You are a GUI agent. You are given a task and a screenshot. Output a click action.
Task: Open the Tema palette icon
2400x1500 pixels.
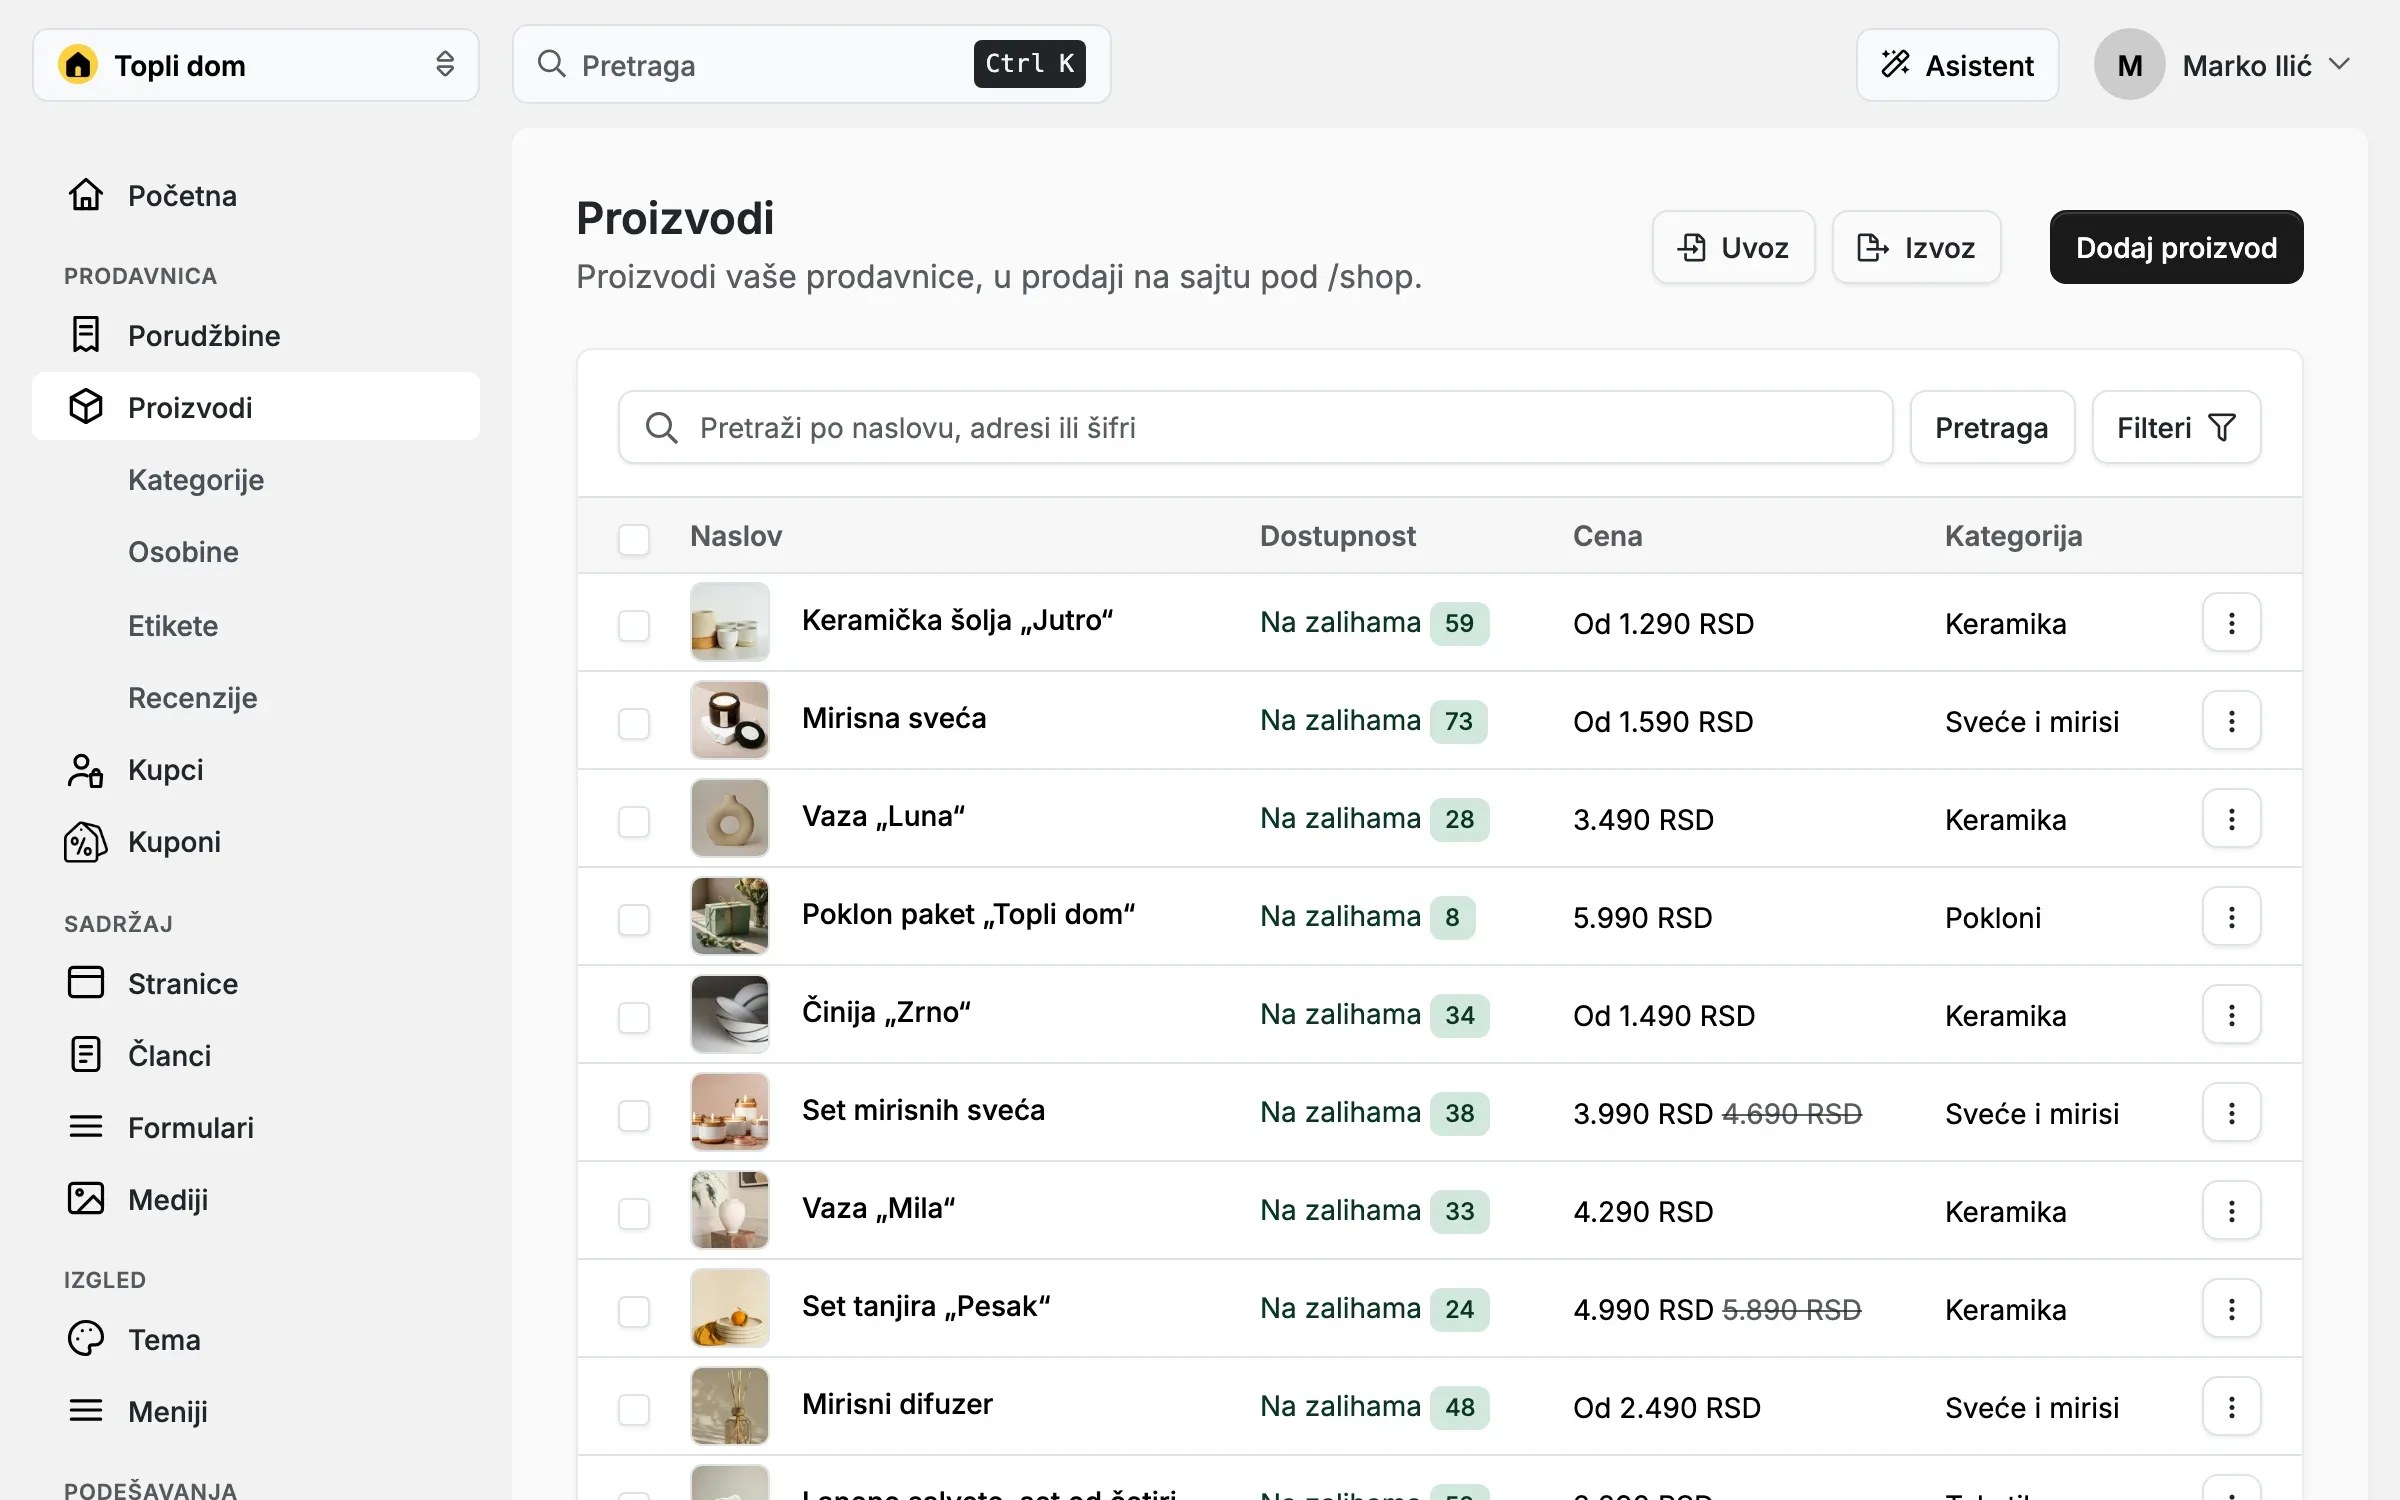click(x=86, y=1339)
